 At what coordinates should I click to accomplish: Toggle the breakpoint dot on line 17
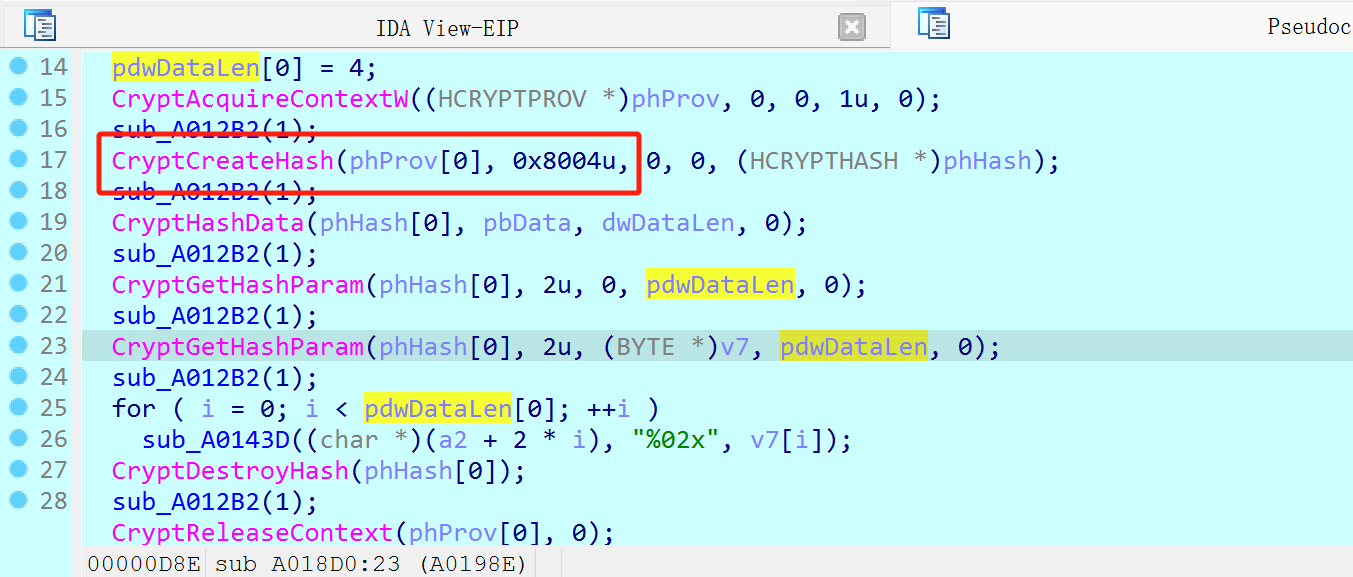tap(18, 160)
